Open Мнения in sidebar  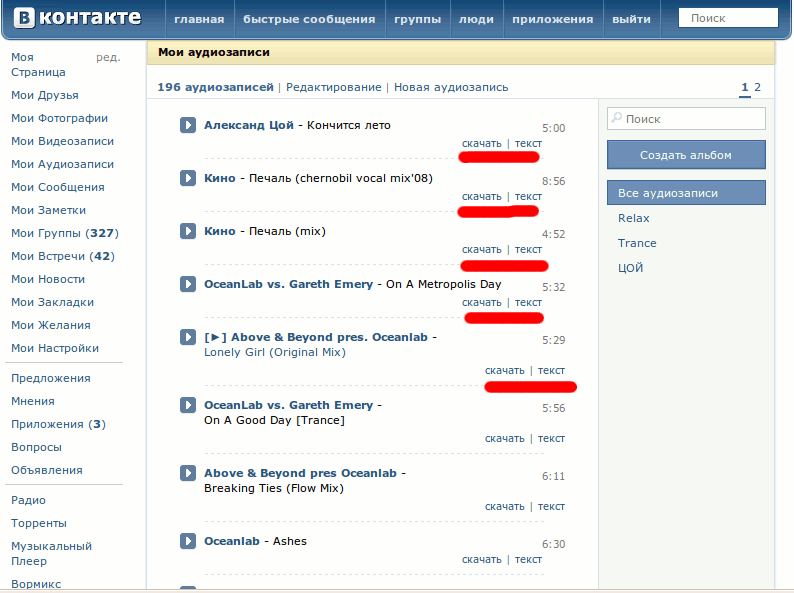[x=32, y=401]
